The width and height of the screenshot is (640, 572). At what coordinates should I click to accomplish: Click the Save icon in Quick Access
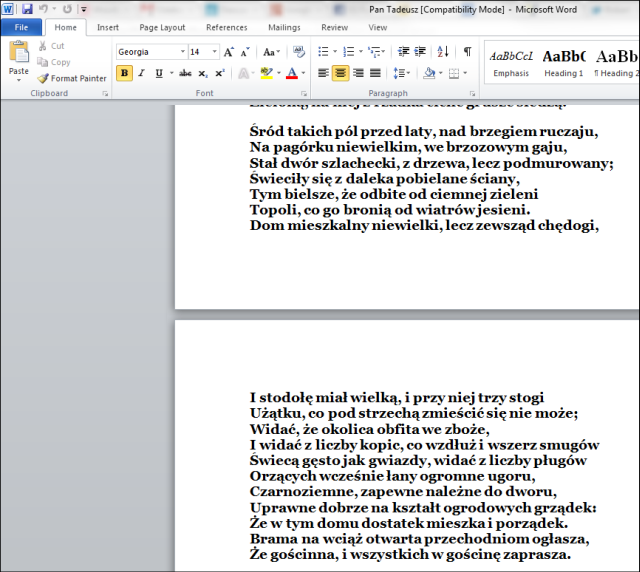pyautogui.click(x=27, y=9)
